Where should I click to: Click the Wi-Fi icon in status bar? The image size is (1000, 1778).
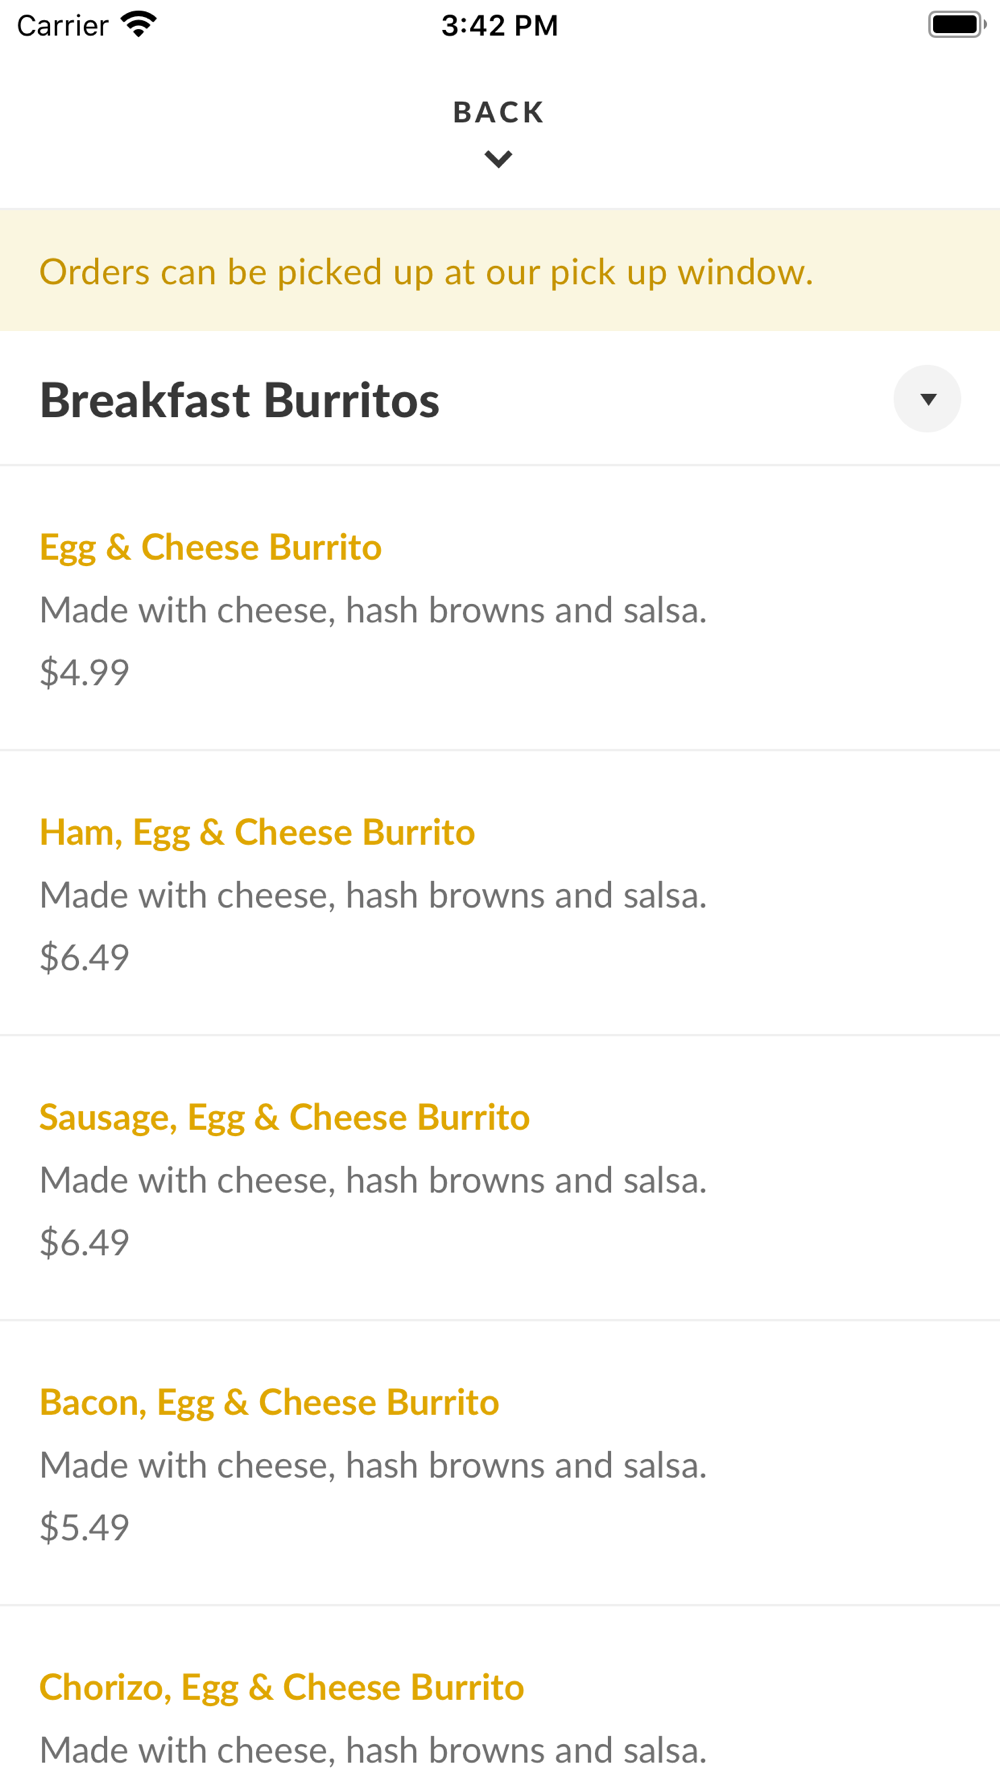tap(138, 25)
